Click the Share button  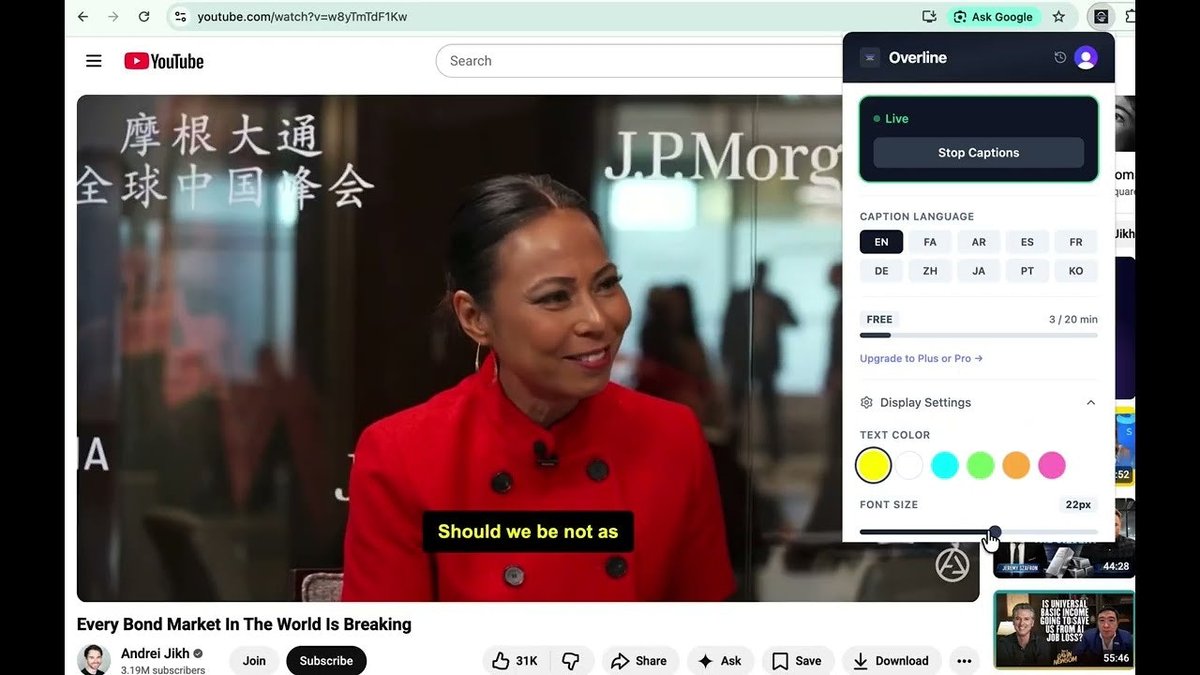[x=639, y=661]
